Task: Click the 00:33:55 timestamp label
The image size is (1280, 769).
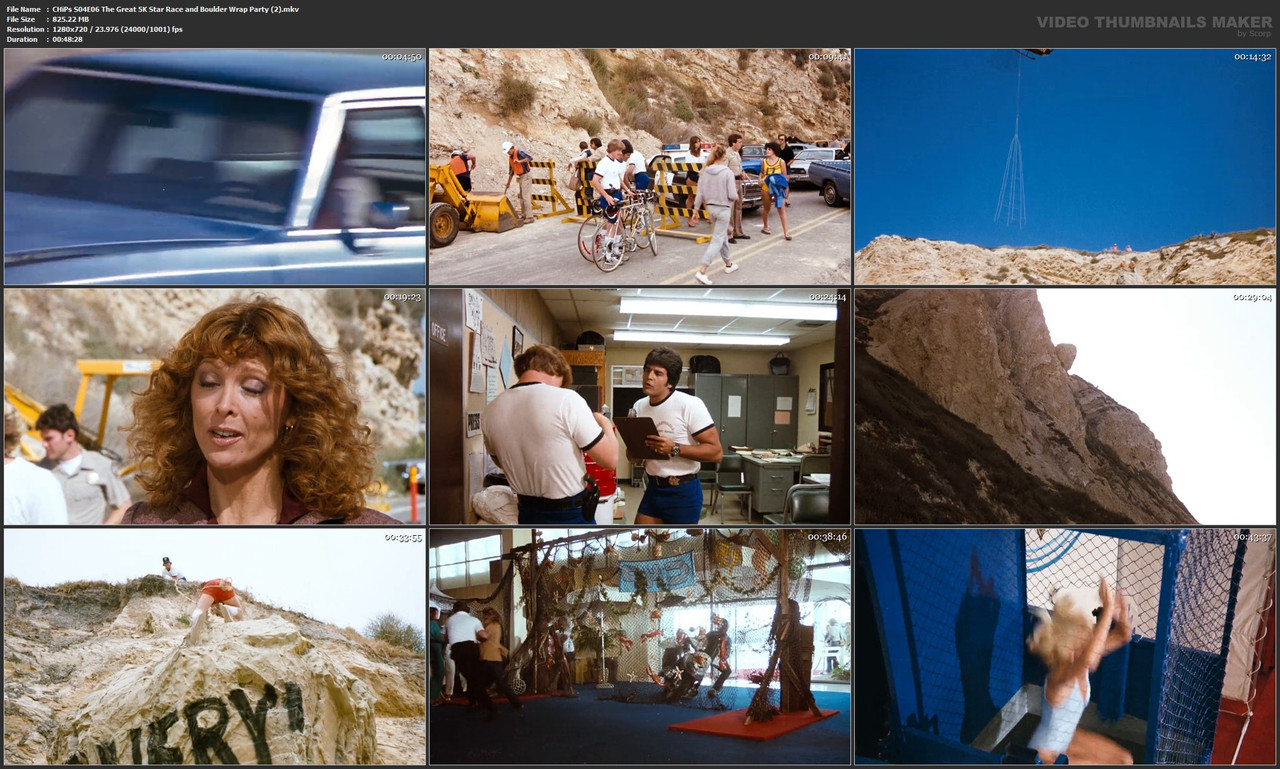Action: pyautogui.click(x=402, y=537)
